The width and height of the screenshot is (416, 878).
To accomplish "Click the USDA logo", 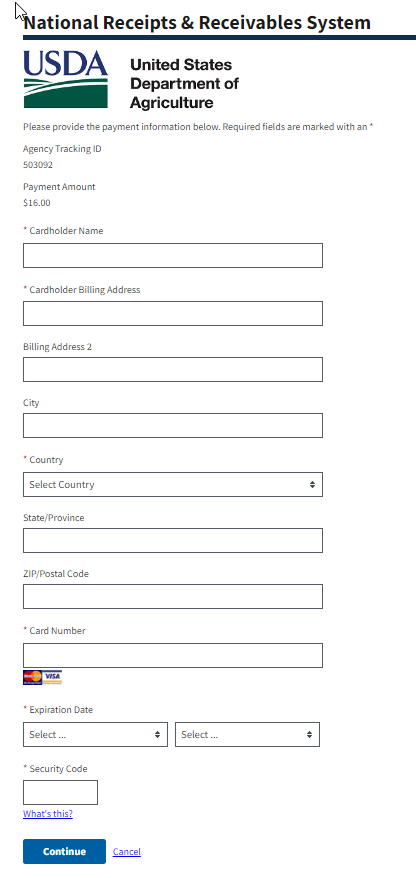I will pos(66,79).
